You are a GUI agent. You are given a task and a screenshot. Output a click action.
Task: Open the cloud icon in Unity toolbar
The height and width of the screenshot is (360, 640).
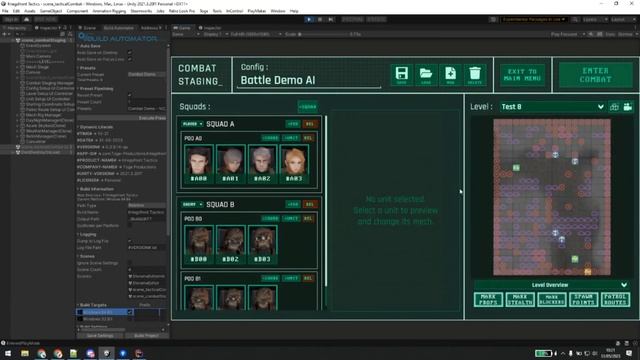27,19
